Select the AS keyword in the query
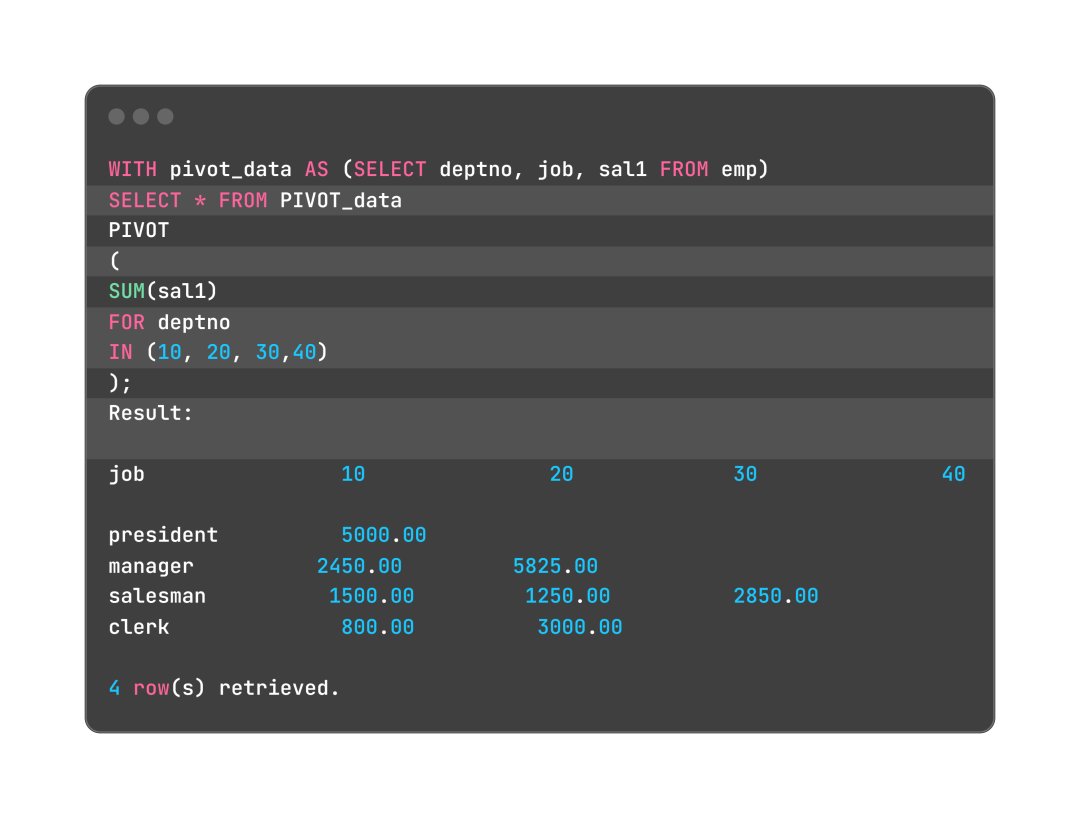 [317, 169]
